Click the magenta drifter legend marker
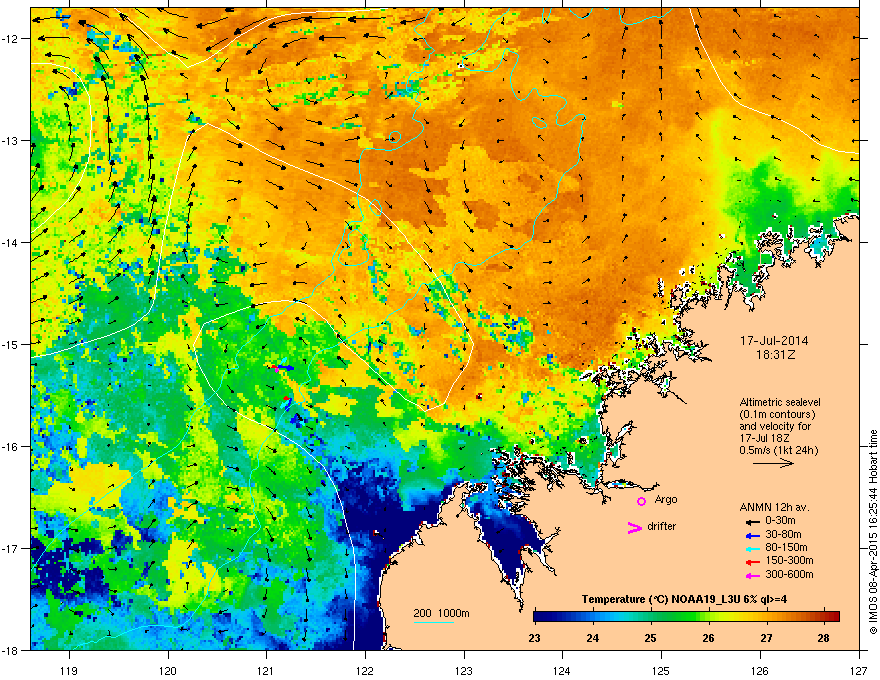This screenshot has height=680, width=880. pyautogui.click(x=635, y=527)
